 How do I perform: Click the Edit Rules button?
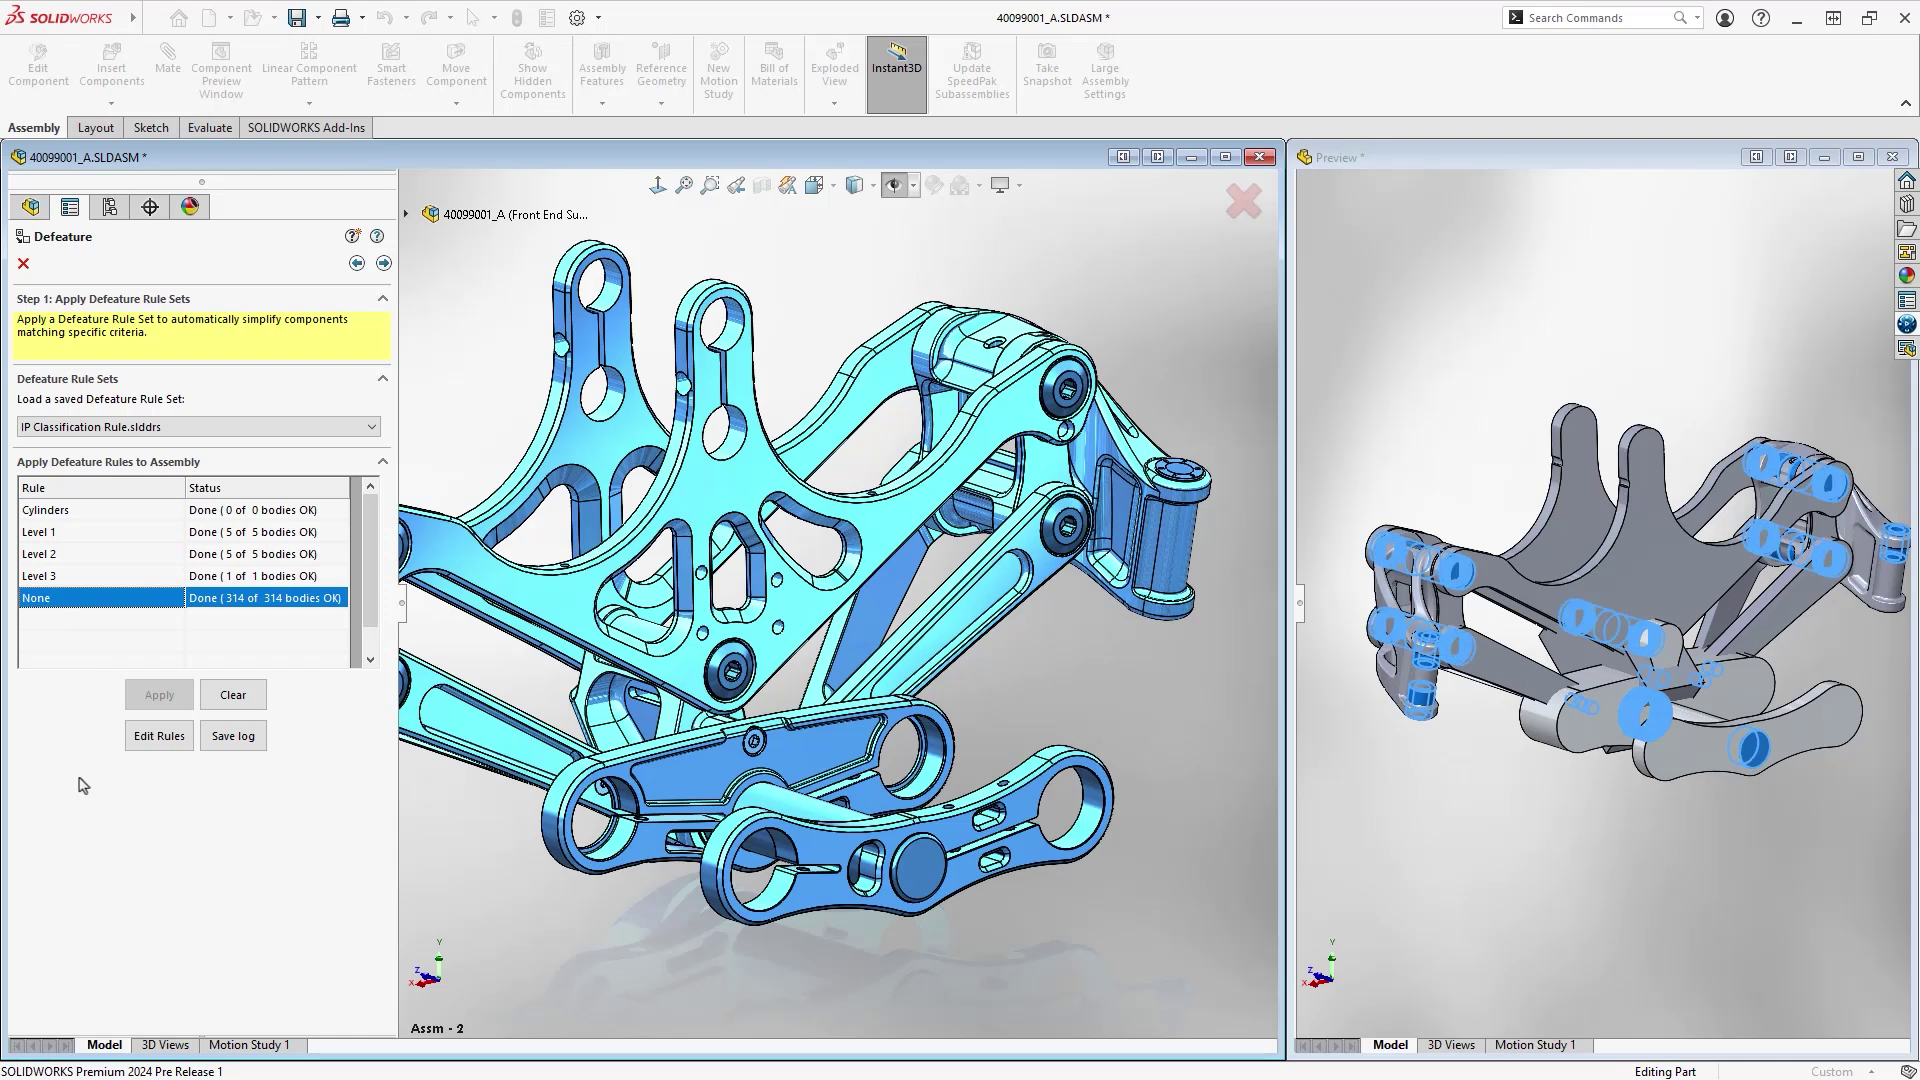click(x=158, y=735)
